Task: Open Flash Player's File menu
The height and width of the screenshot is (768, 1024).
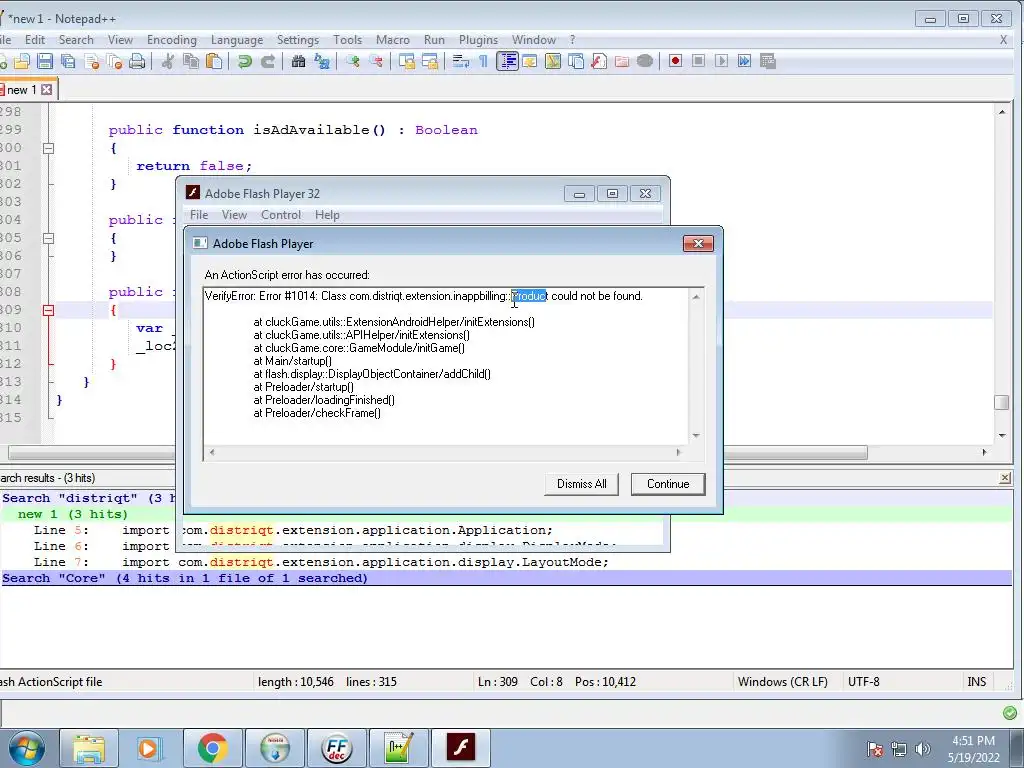Action: tap(199, 215)
